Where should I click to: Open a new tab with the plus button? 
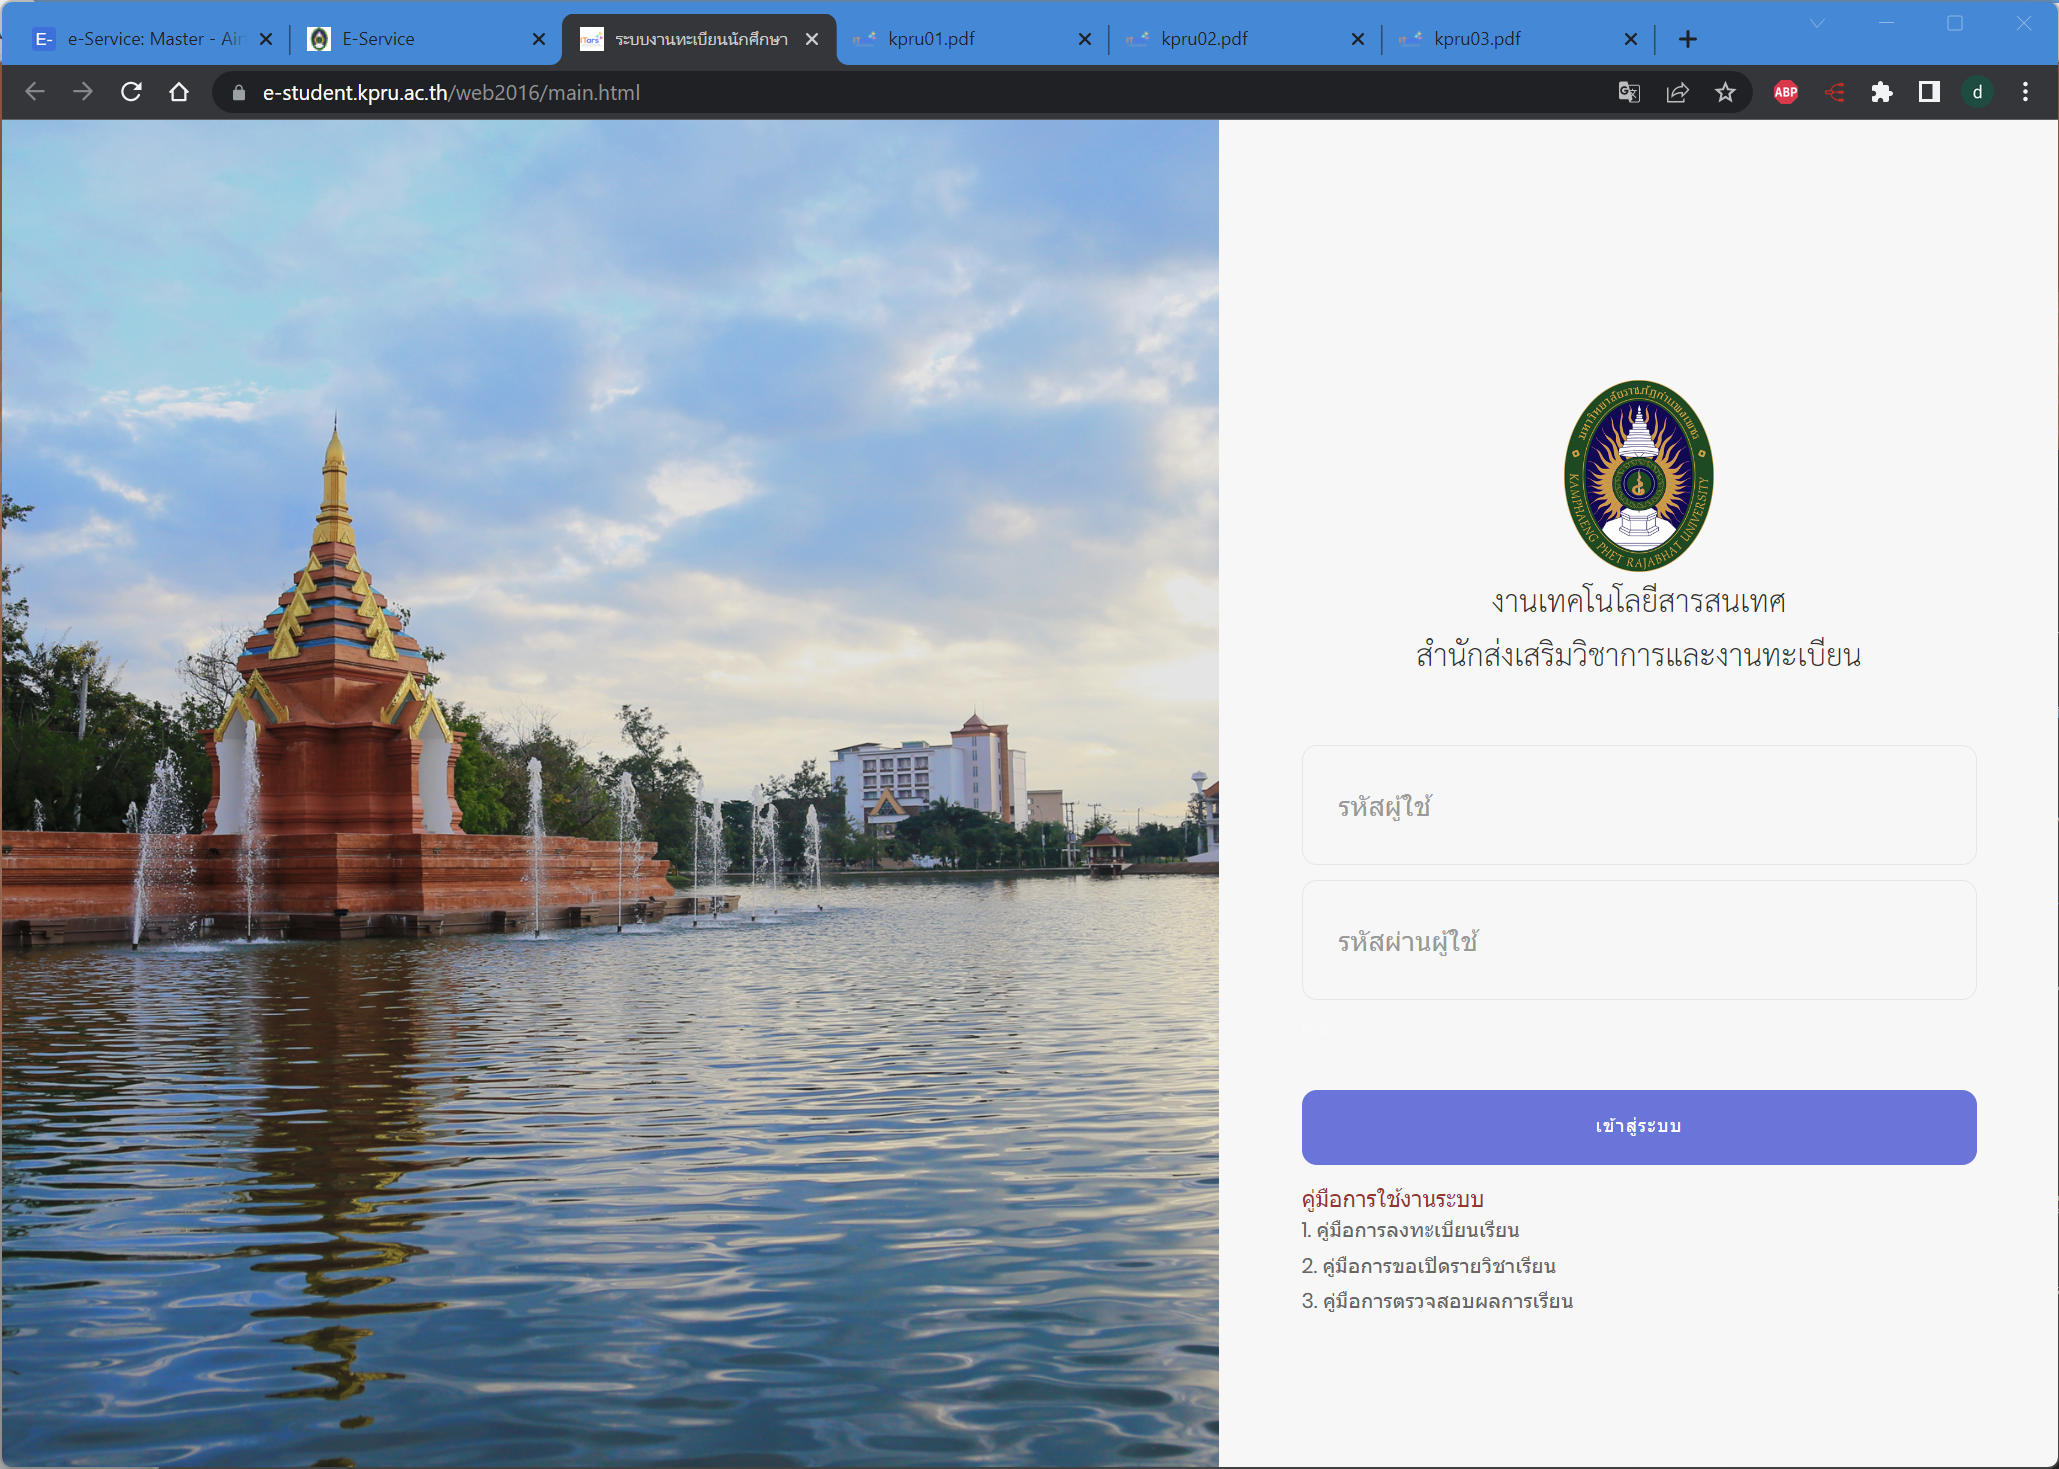(1687, 39)
